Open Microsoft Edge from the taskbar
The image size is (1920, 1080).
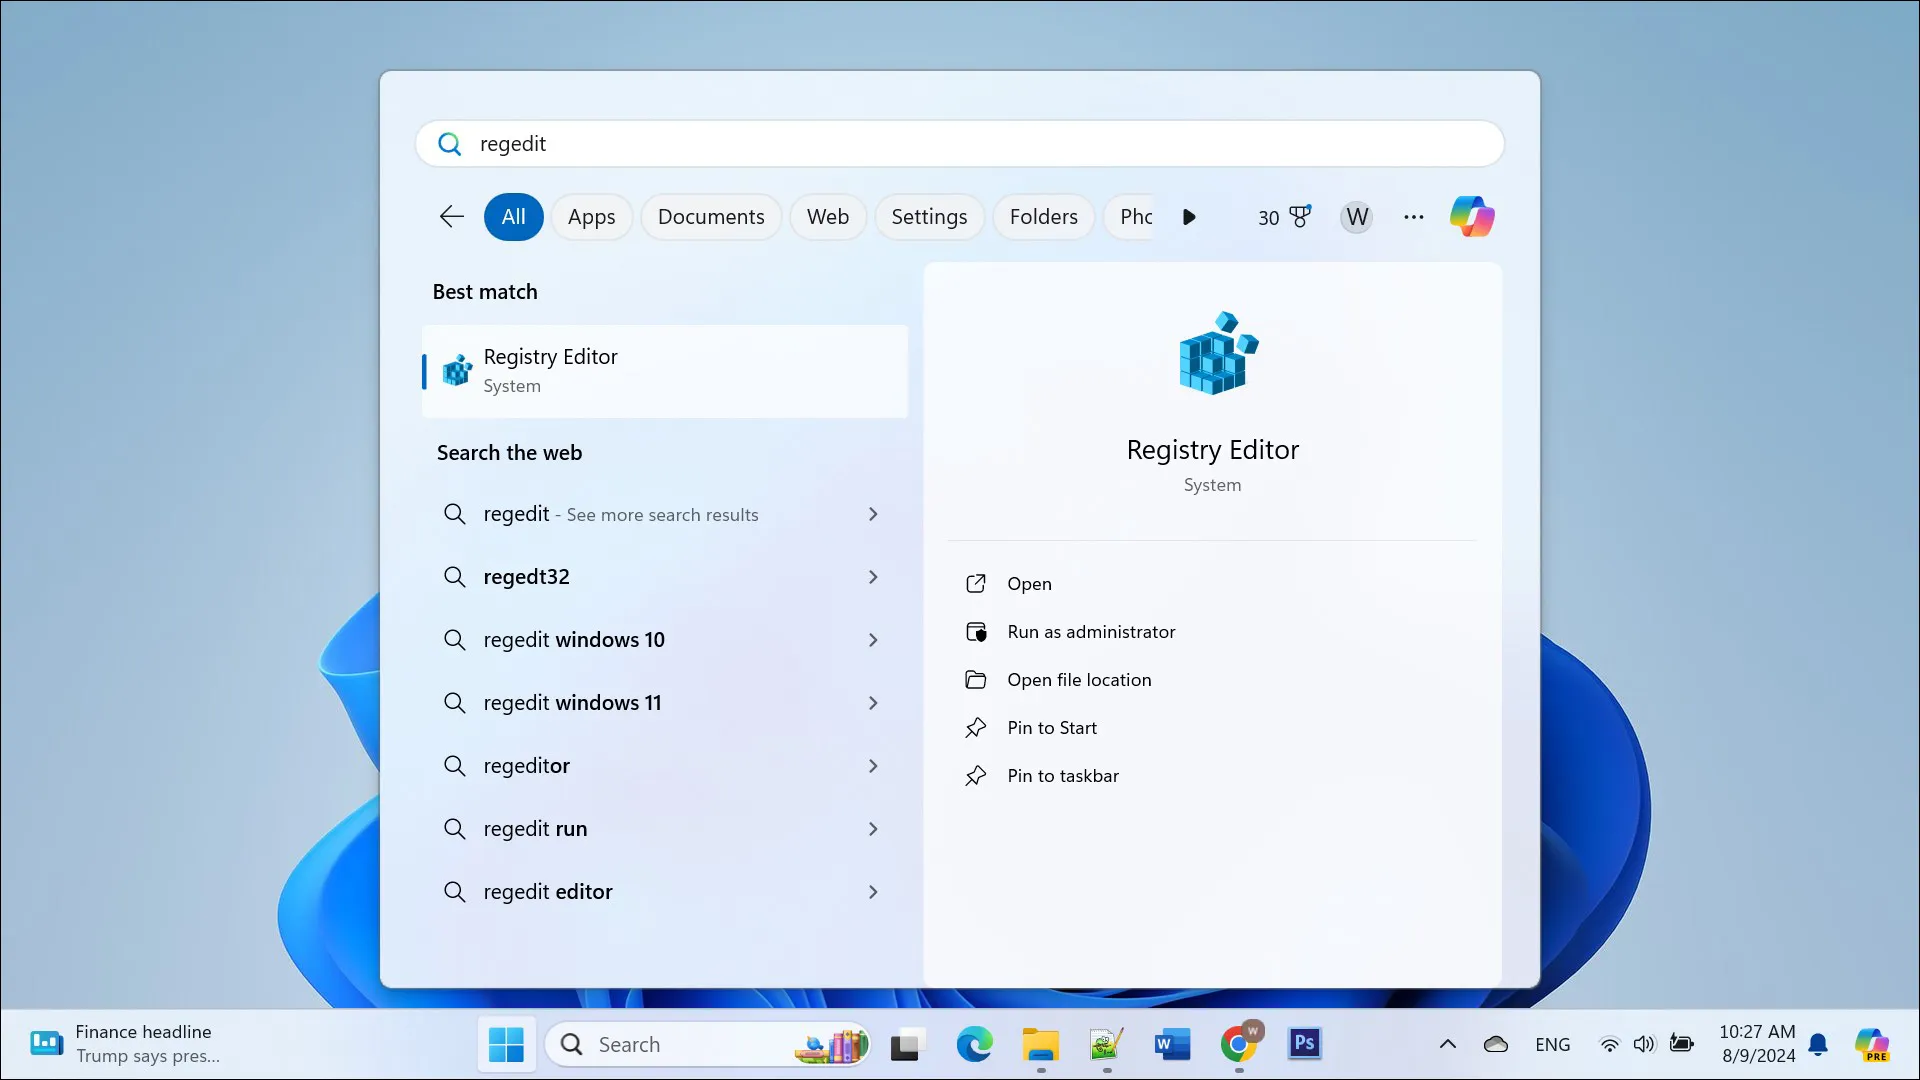pos(975,1044)
